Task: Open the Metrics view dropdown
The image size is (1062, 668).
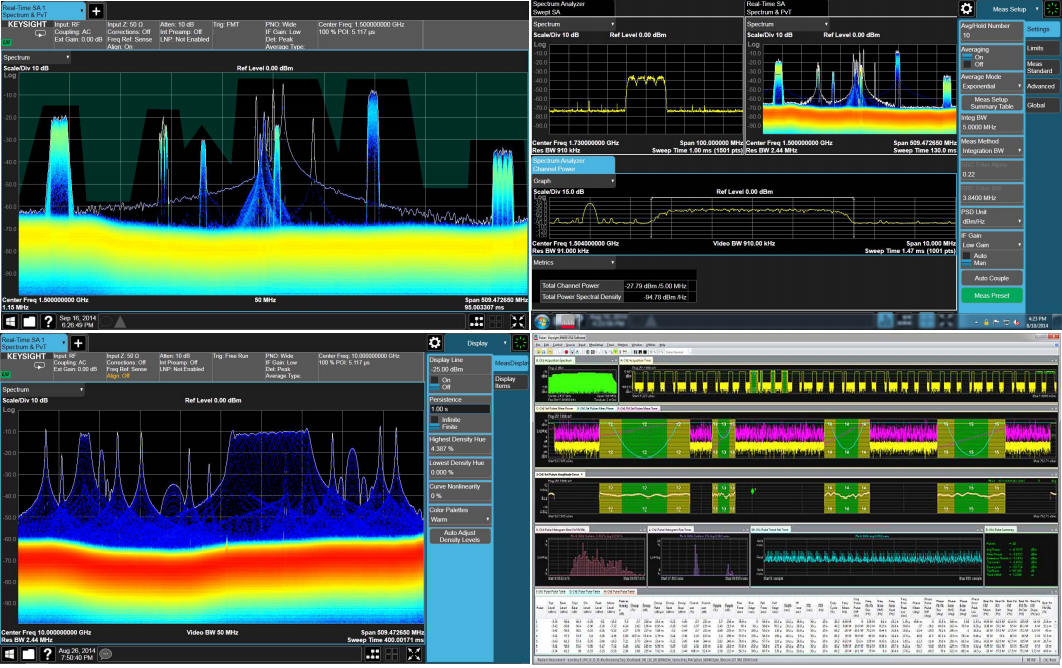Action: pos(574,263)
